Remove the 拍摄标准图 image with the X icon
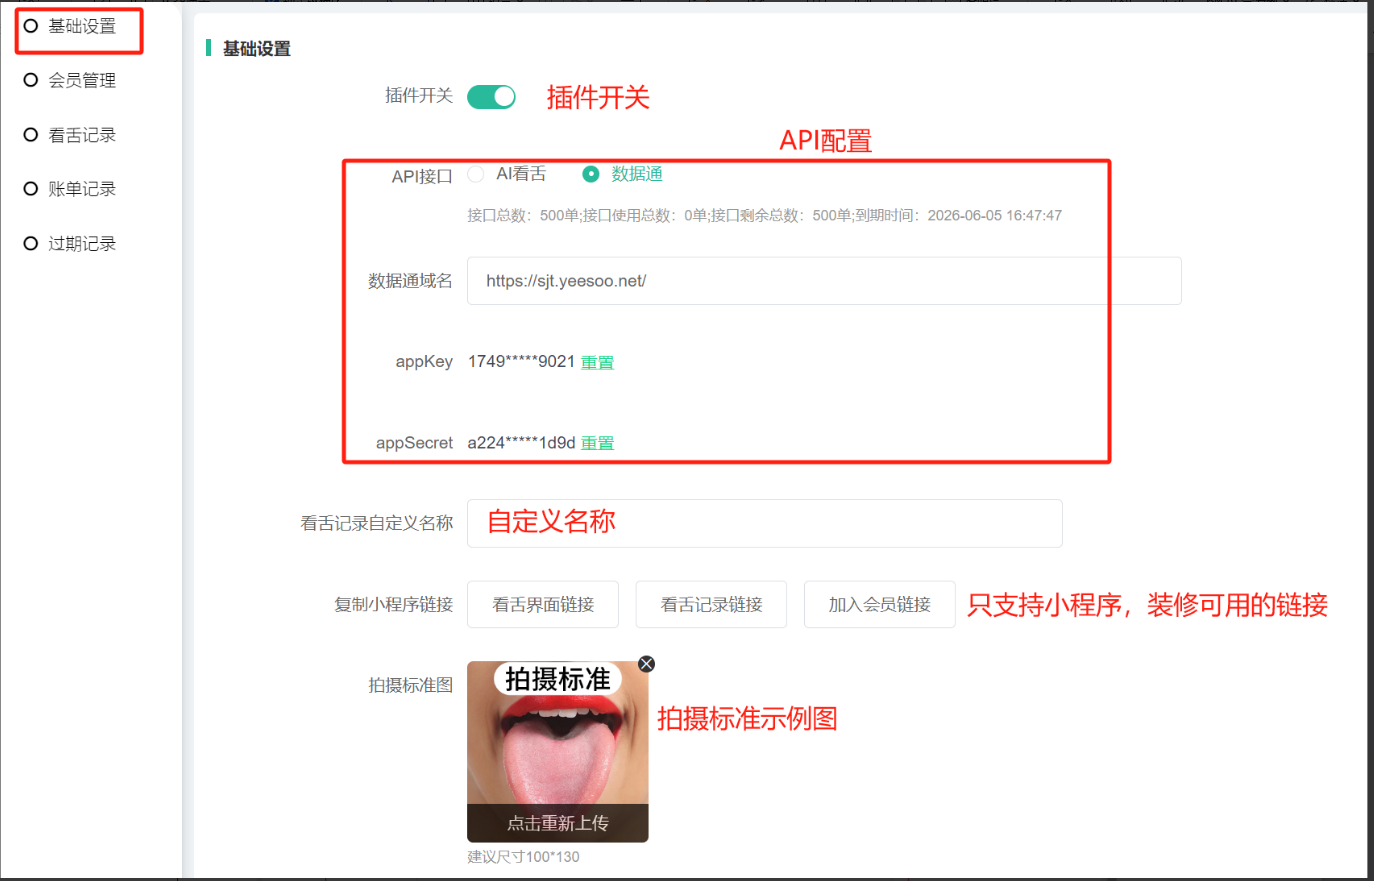Viewport: 1374px width, 881px height. pyautogui.click(x=647, y=664)
